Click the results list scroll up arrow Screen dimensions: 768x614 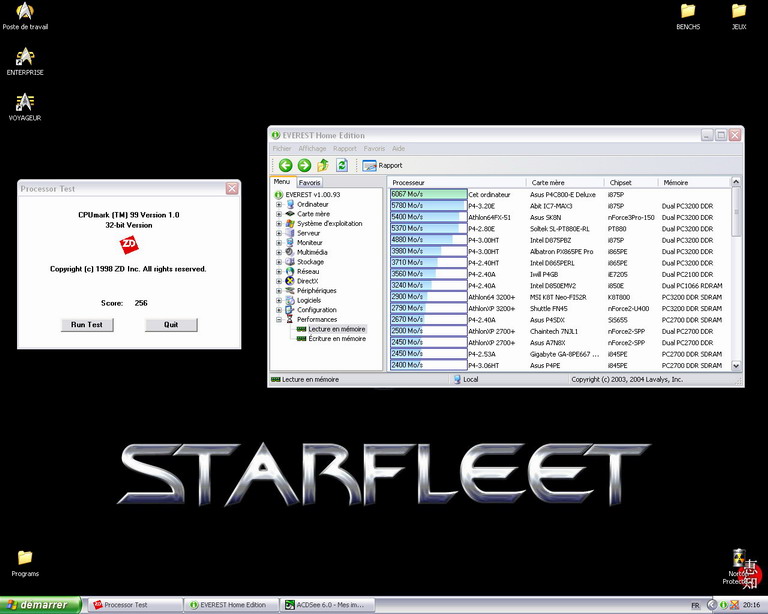(736, 182)
